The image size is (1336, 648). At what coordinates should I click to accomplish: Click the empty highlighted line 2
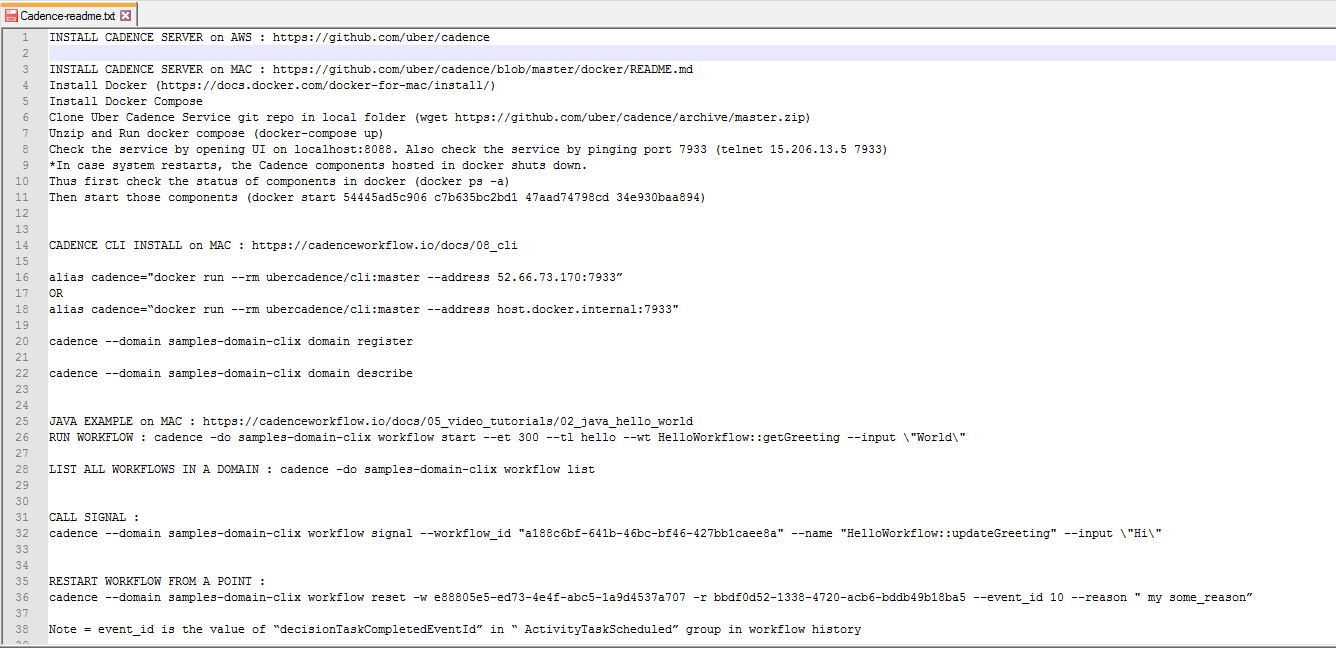(x=690, y=53)
